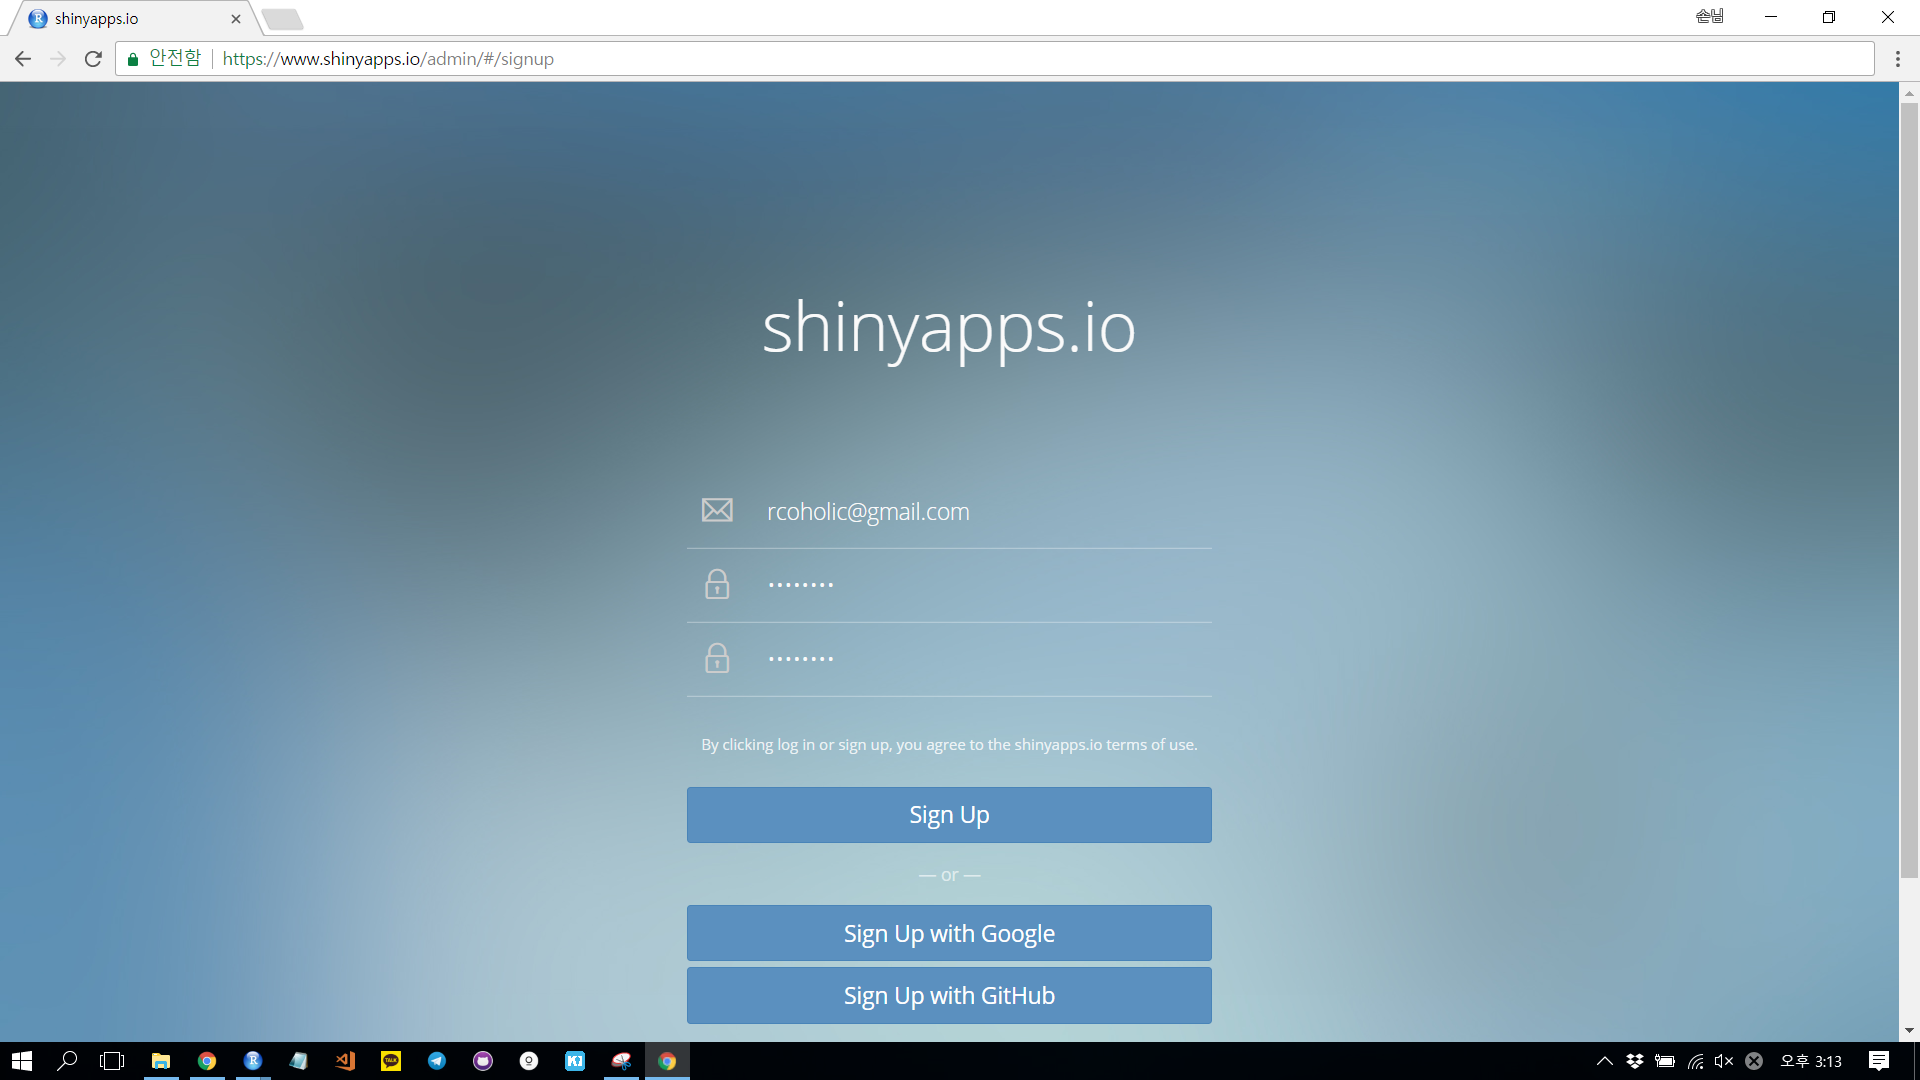Click Sign Up with Google button

(948, 933)
